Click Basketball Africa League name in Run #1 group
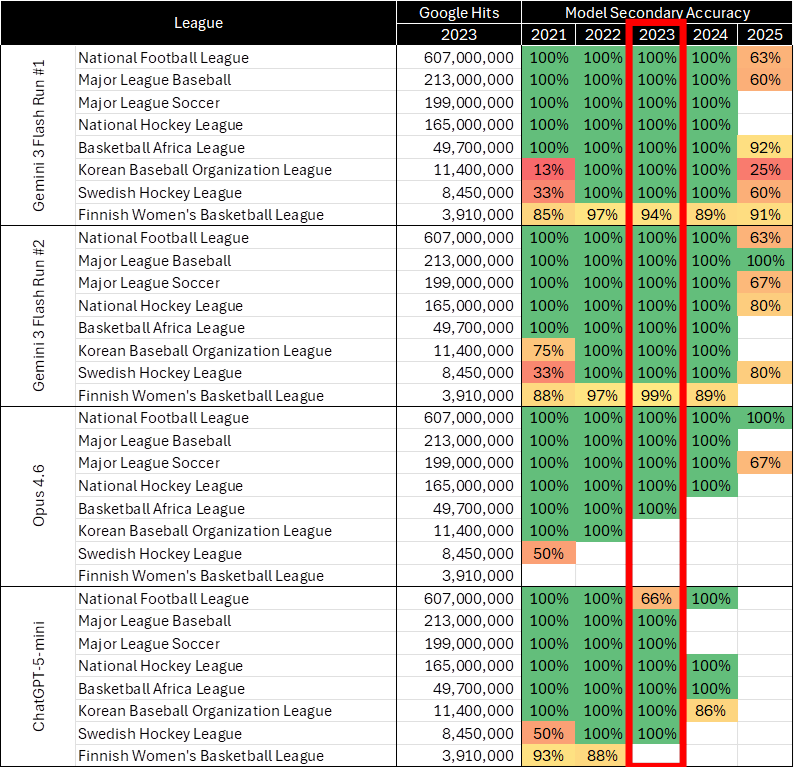The width and height of the screenshot is (794, 768). point(162,147)
